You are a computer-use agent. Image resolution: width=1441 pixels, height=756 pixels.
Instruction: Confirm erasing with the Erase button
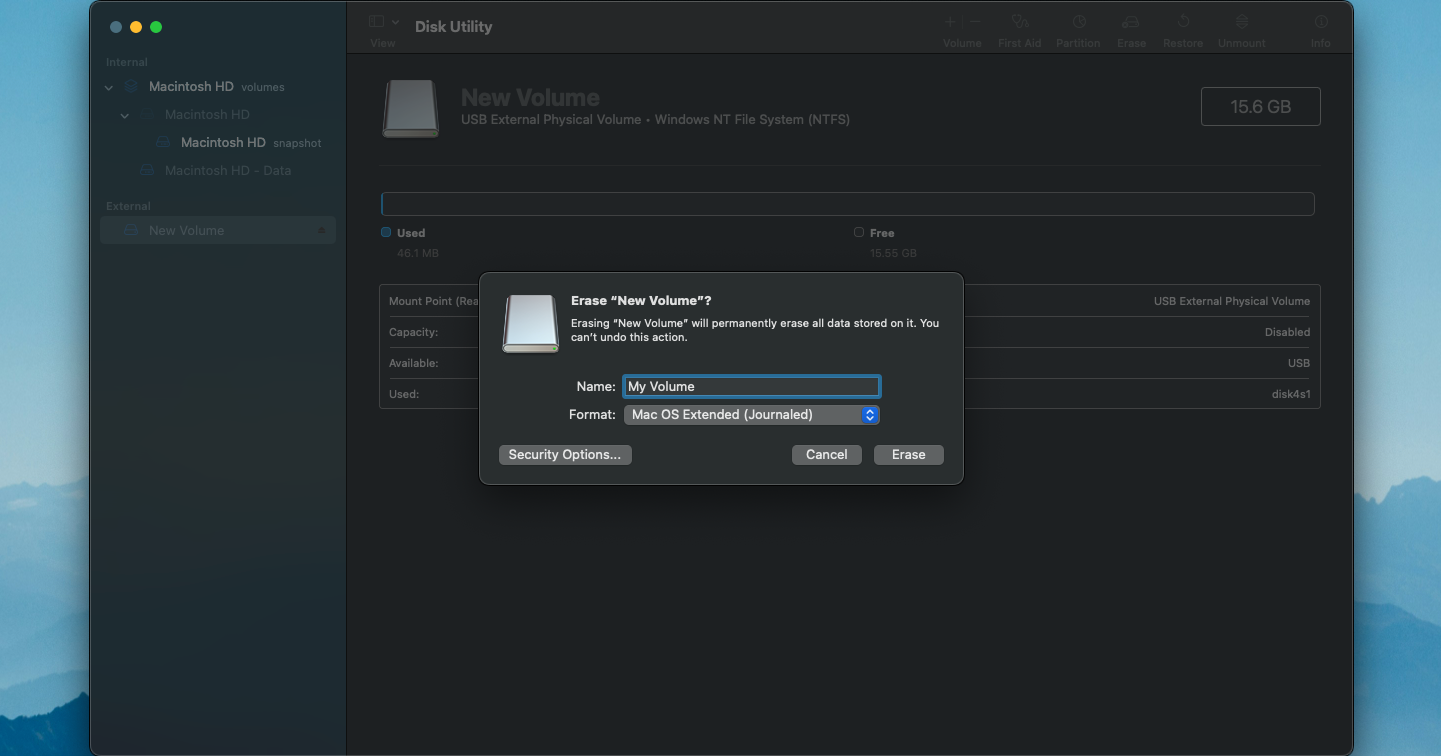pos(908,454)
